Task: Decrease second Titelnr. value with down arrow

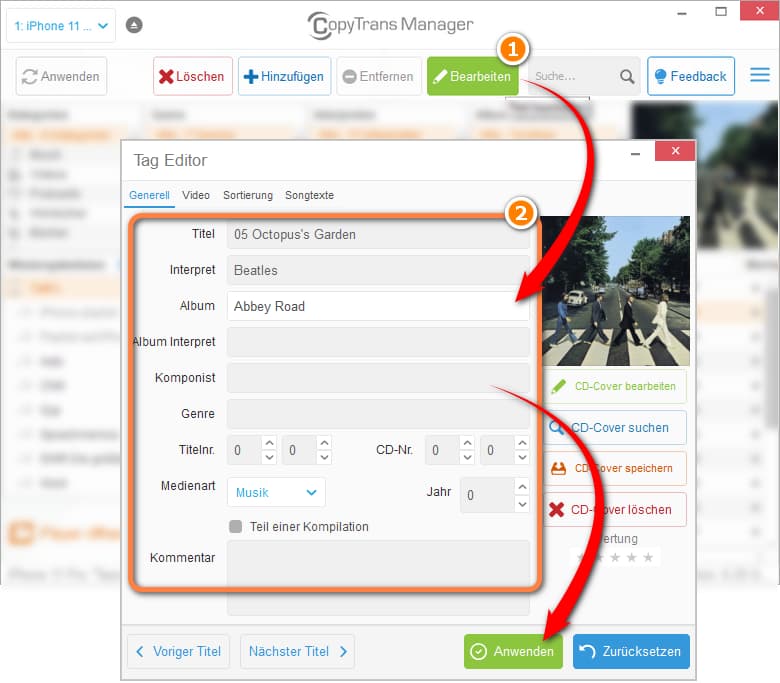Action: pyautogui.click(x=324, y=457)
